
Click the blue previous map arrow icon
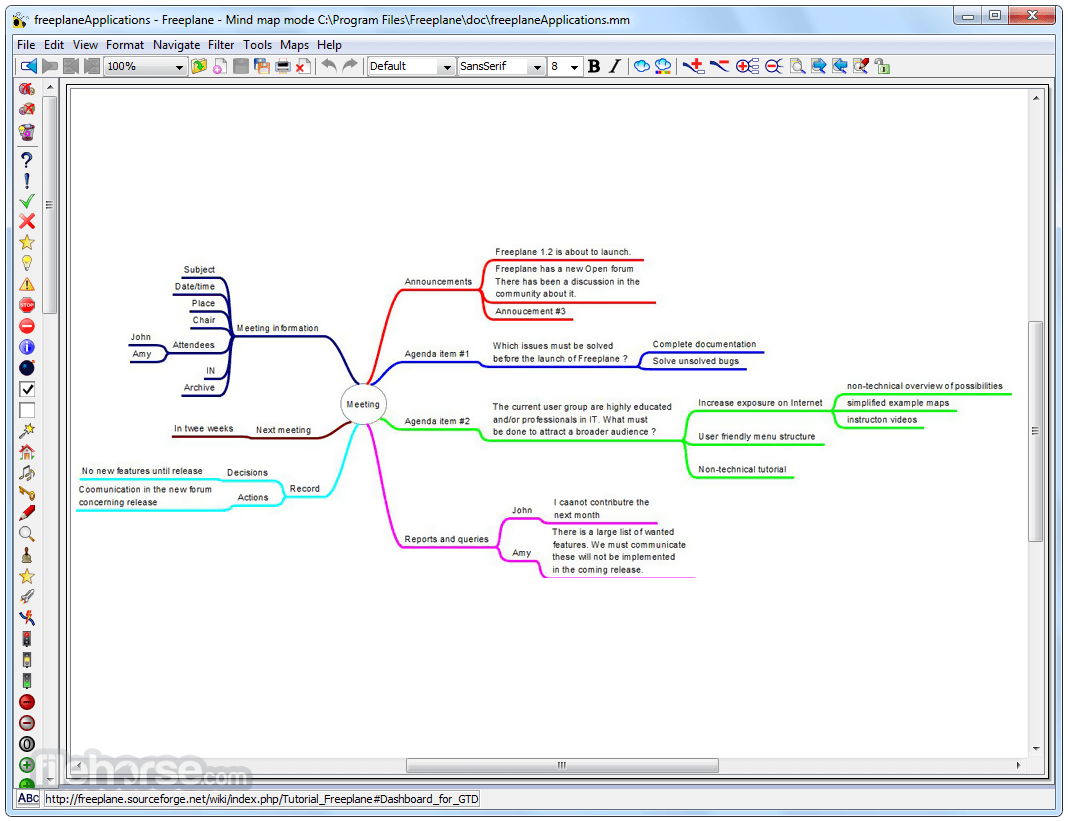click(29, 66)
